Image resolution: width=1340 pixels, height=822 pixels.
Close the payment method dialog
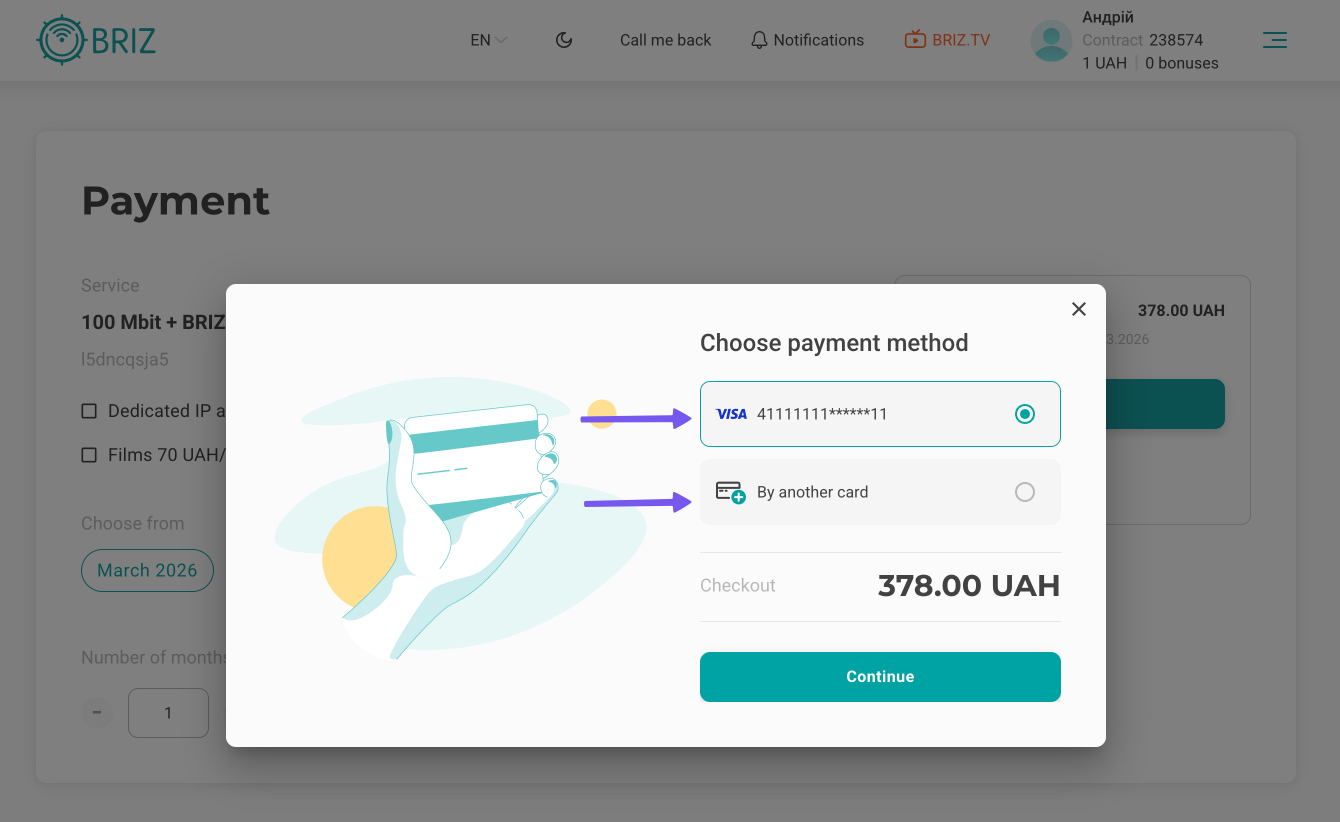pyautogui.click(x=1078, y=309)
